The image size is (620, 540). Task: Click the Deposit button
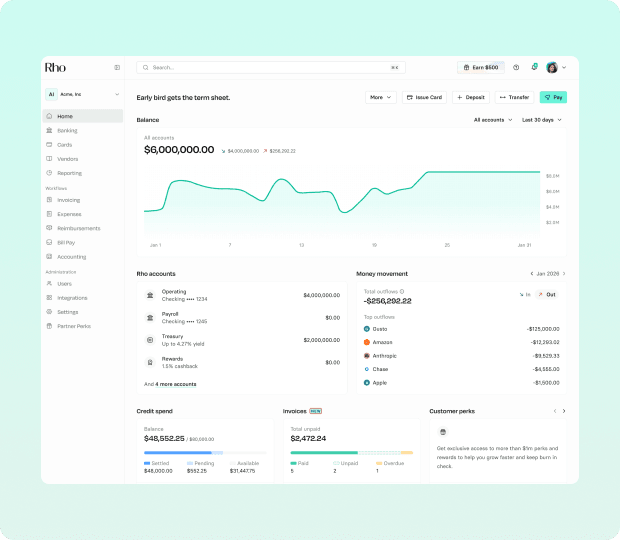[x=471, y=97]
